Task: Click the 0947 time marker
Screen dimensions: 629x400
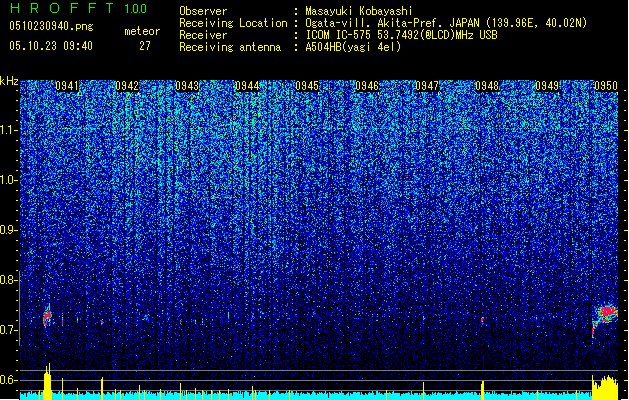Action: (427, 86)
